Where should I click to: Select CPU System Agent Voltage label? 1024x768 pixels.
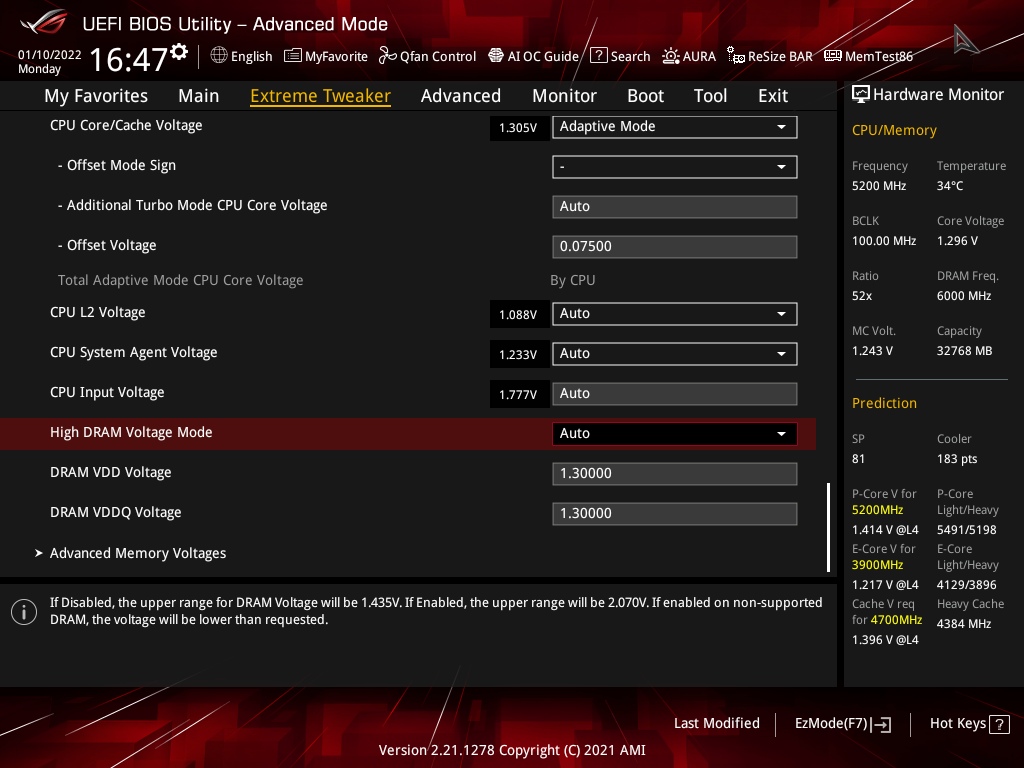click(134, 352)
